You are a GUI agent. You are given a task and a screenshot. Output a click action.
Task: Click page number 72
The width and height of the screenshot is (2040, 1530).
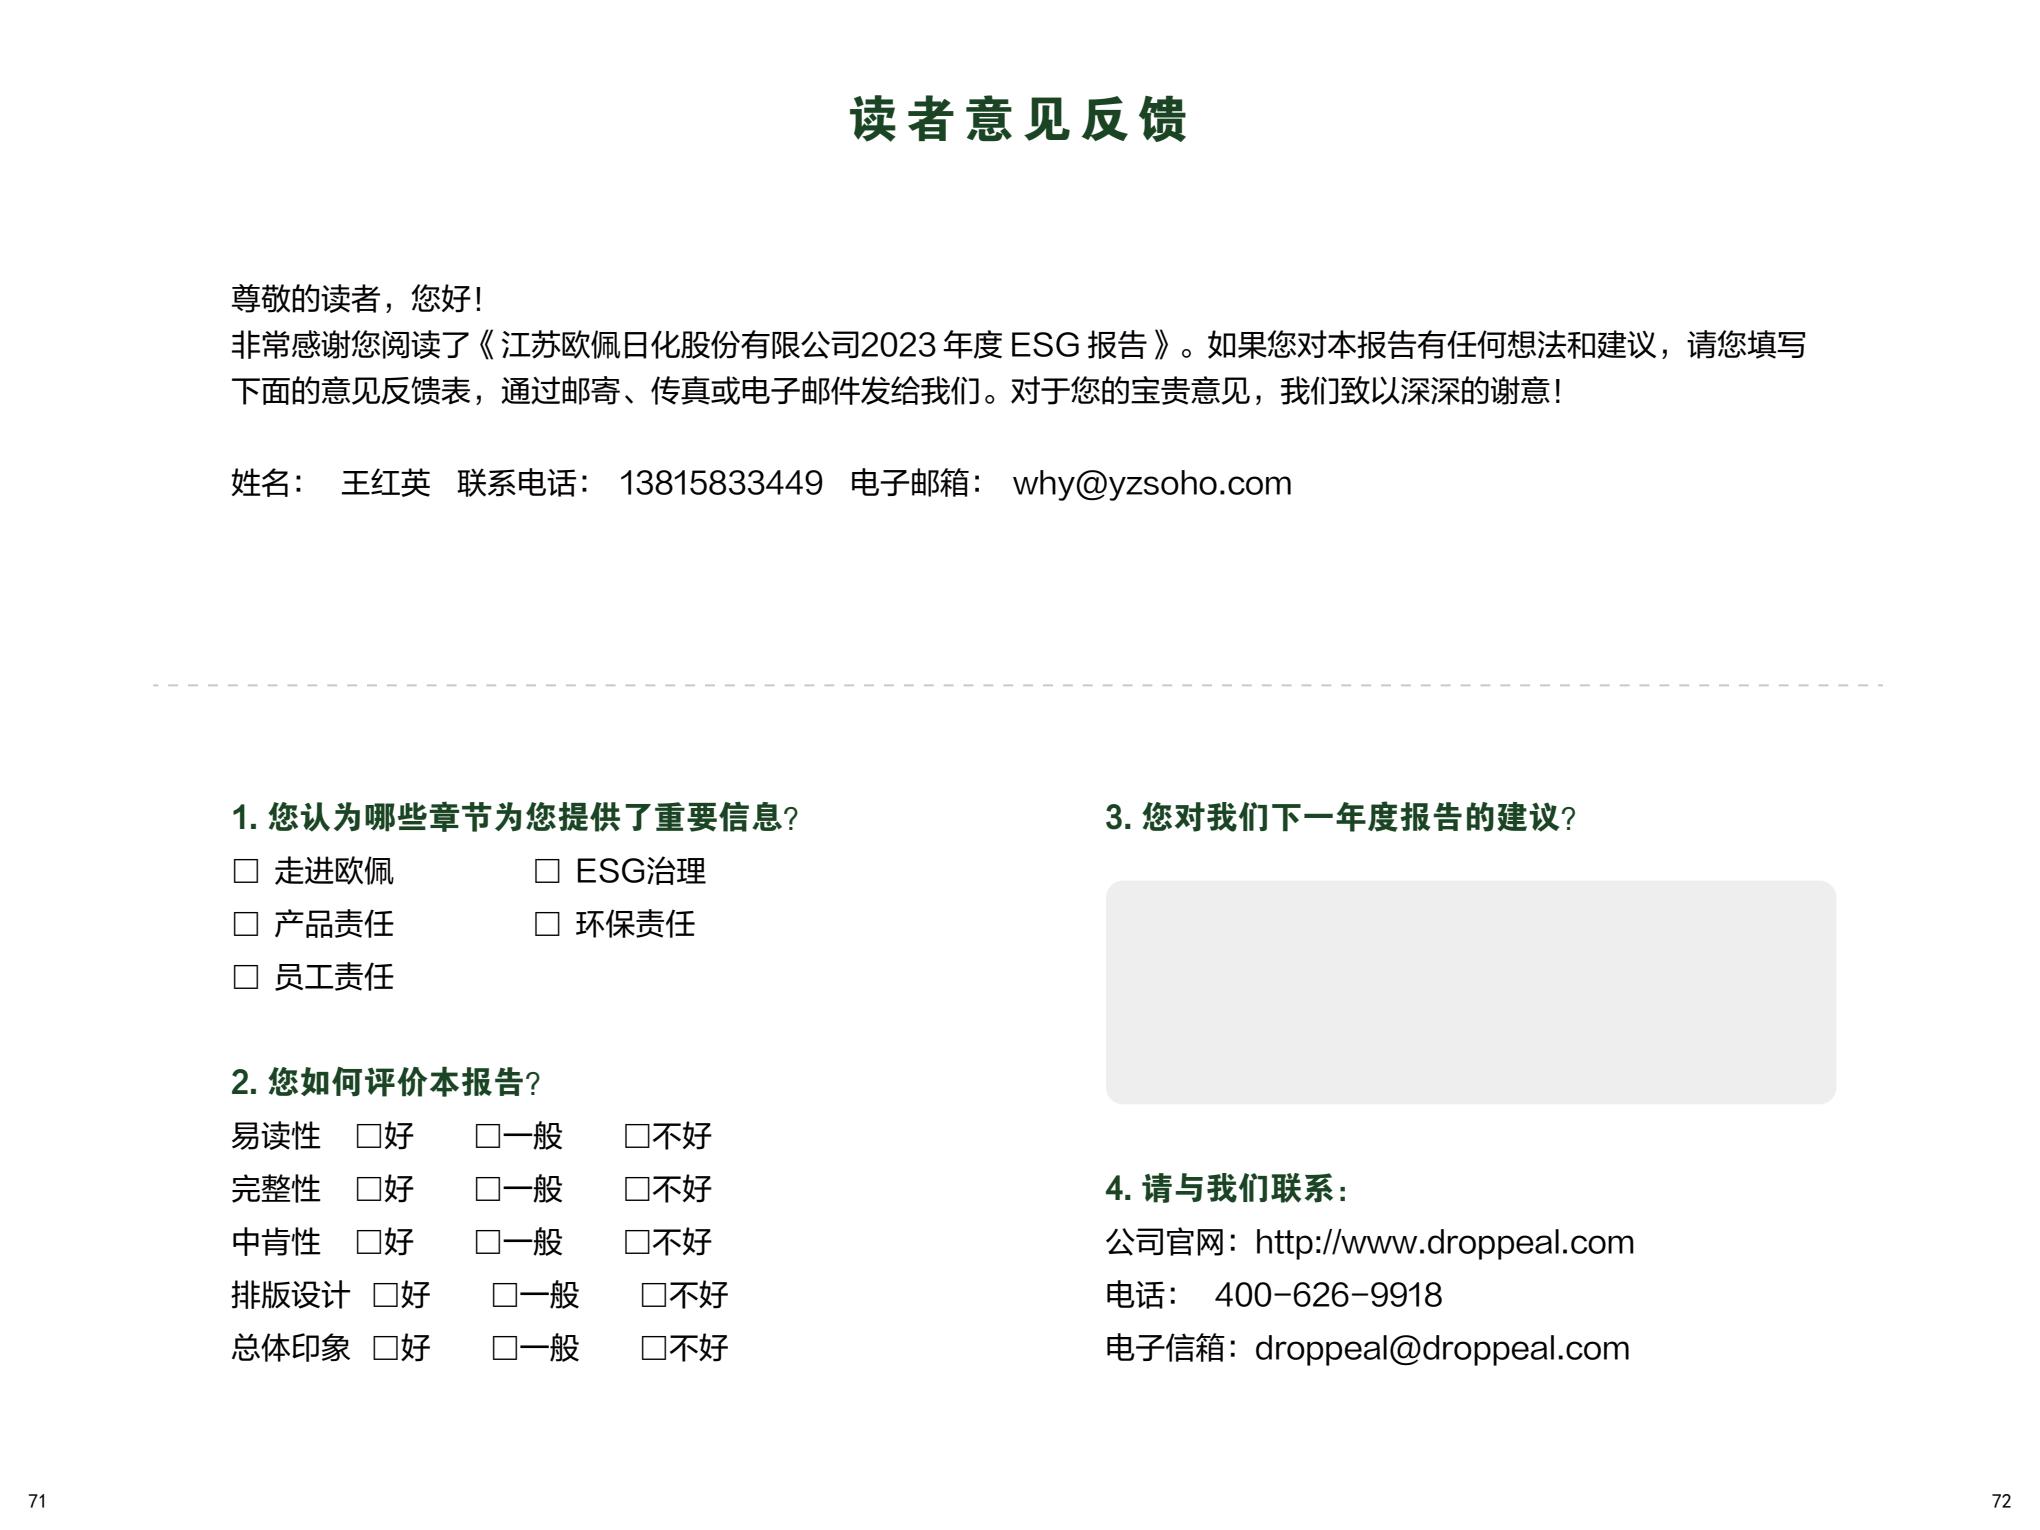click(x=2001, y=1501)
